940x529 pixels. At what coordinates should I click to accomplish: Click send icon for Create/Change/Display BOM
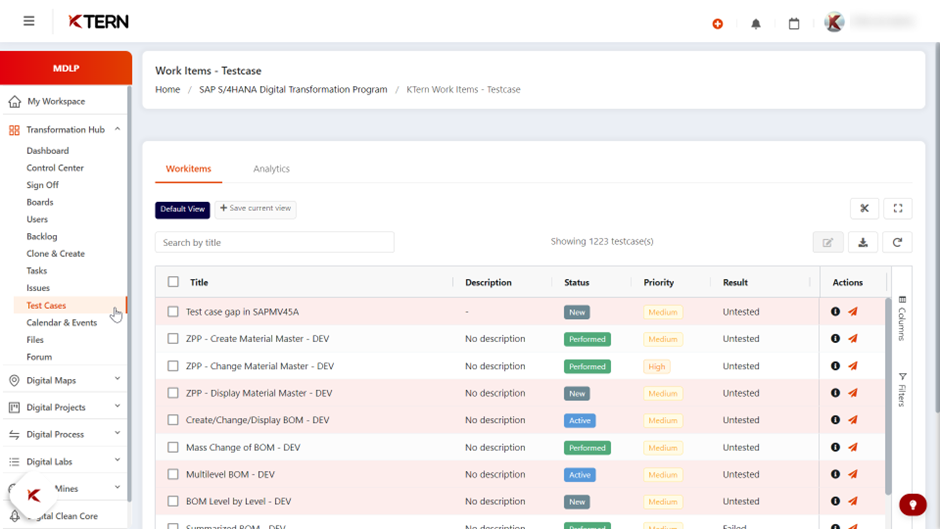853,420
